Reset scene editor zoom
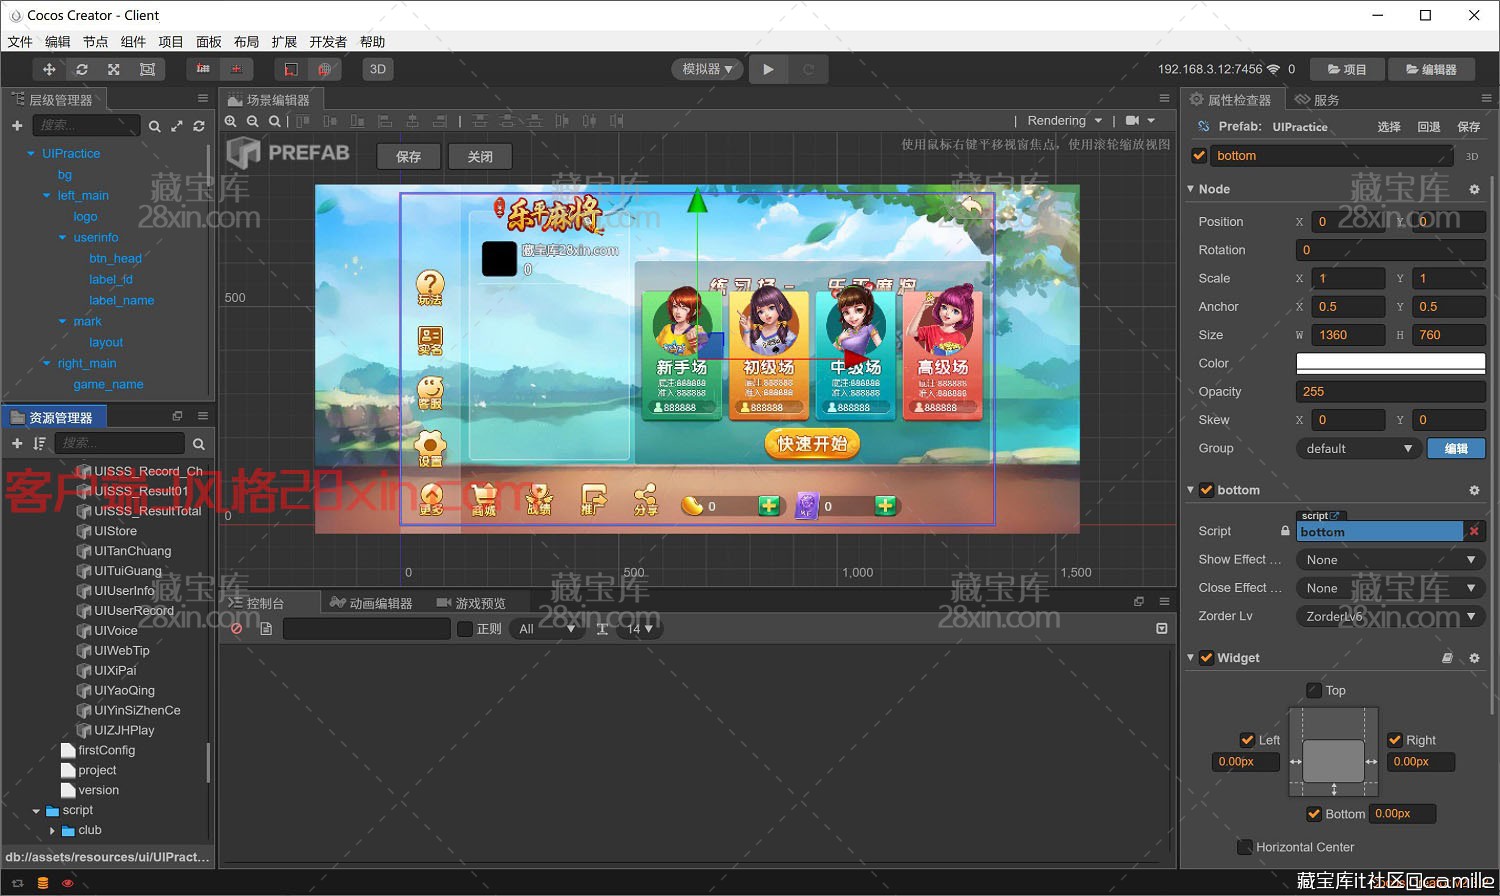Image resolution: width=1500 pixels, height=896 pixels. point(274,121)
